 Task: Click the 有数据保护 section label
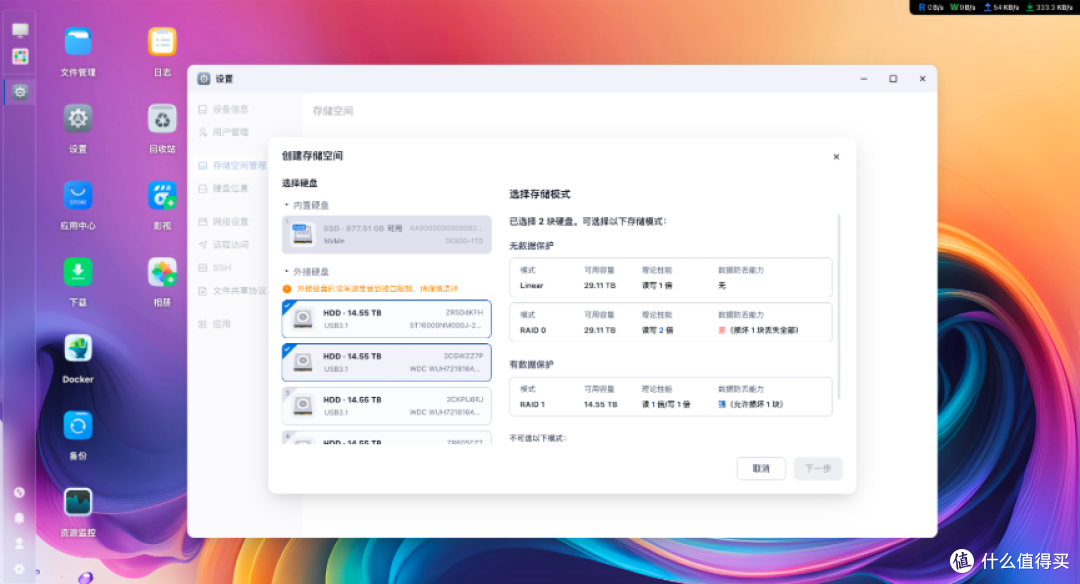point(531,364)
